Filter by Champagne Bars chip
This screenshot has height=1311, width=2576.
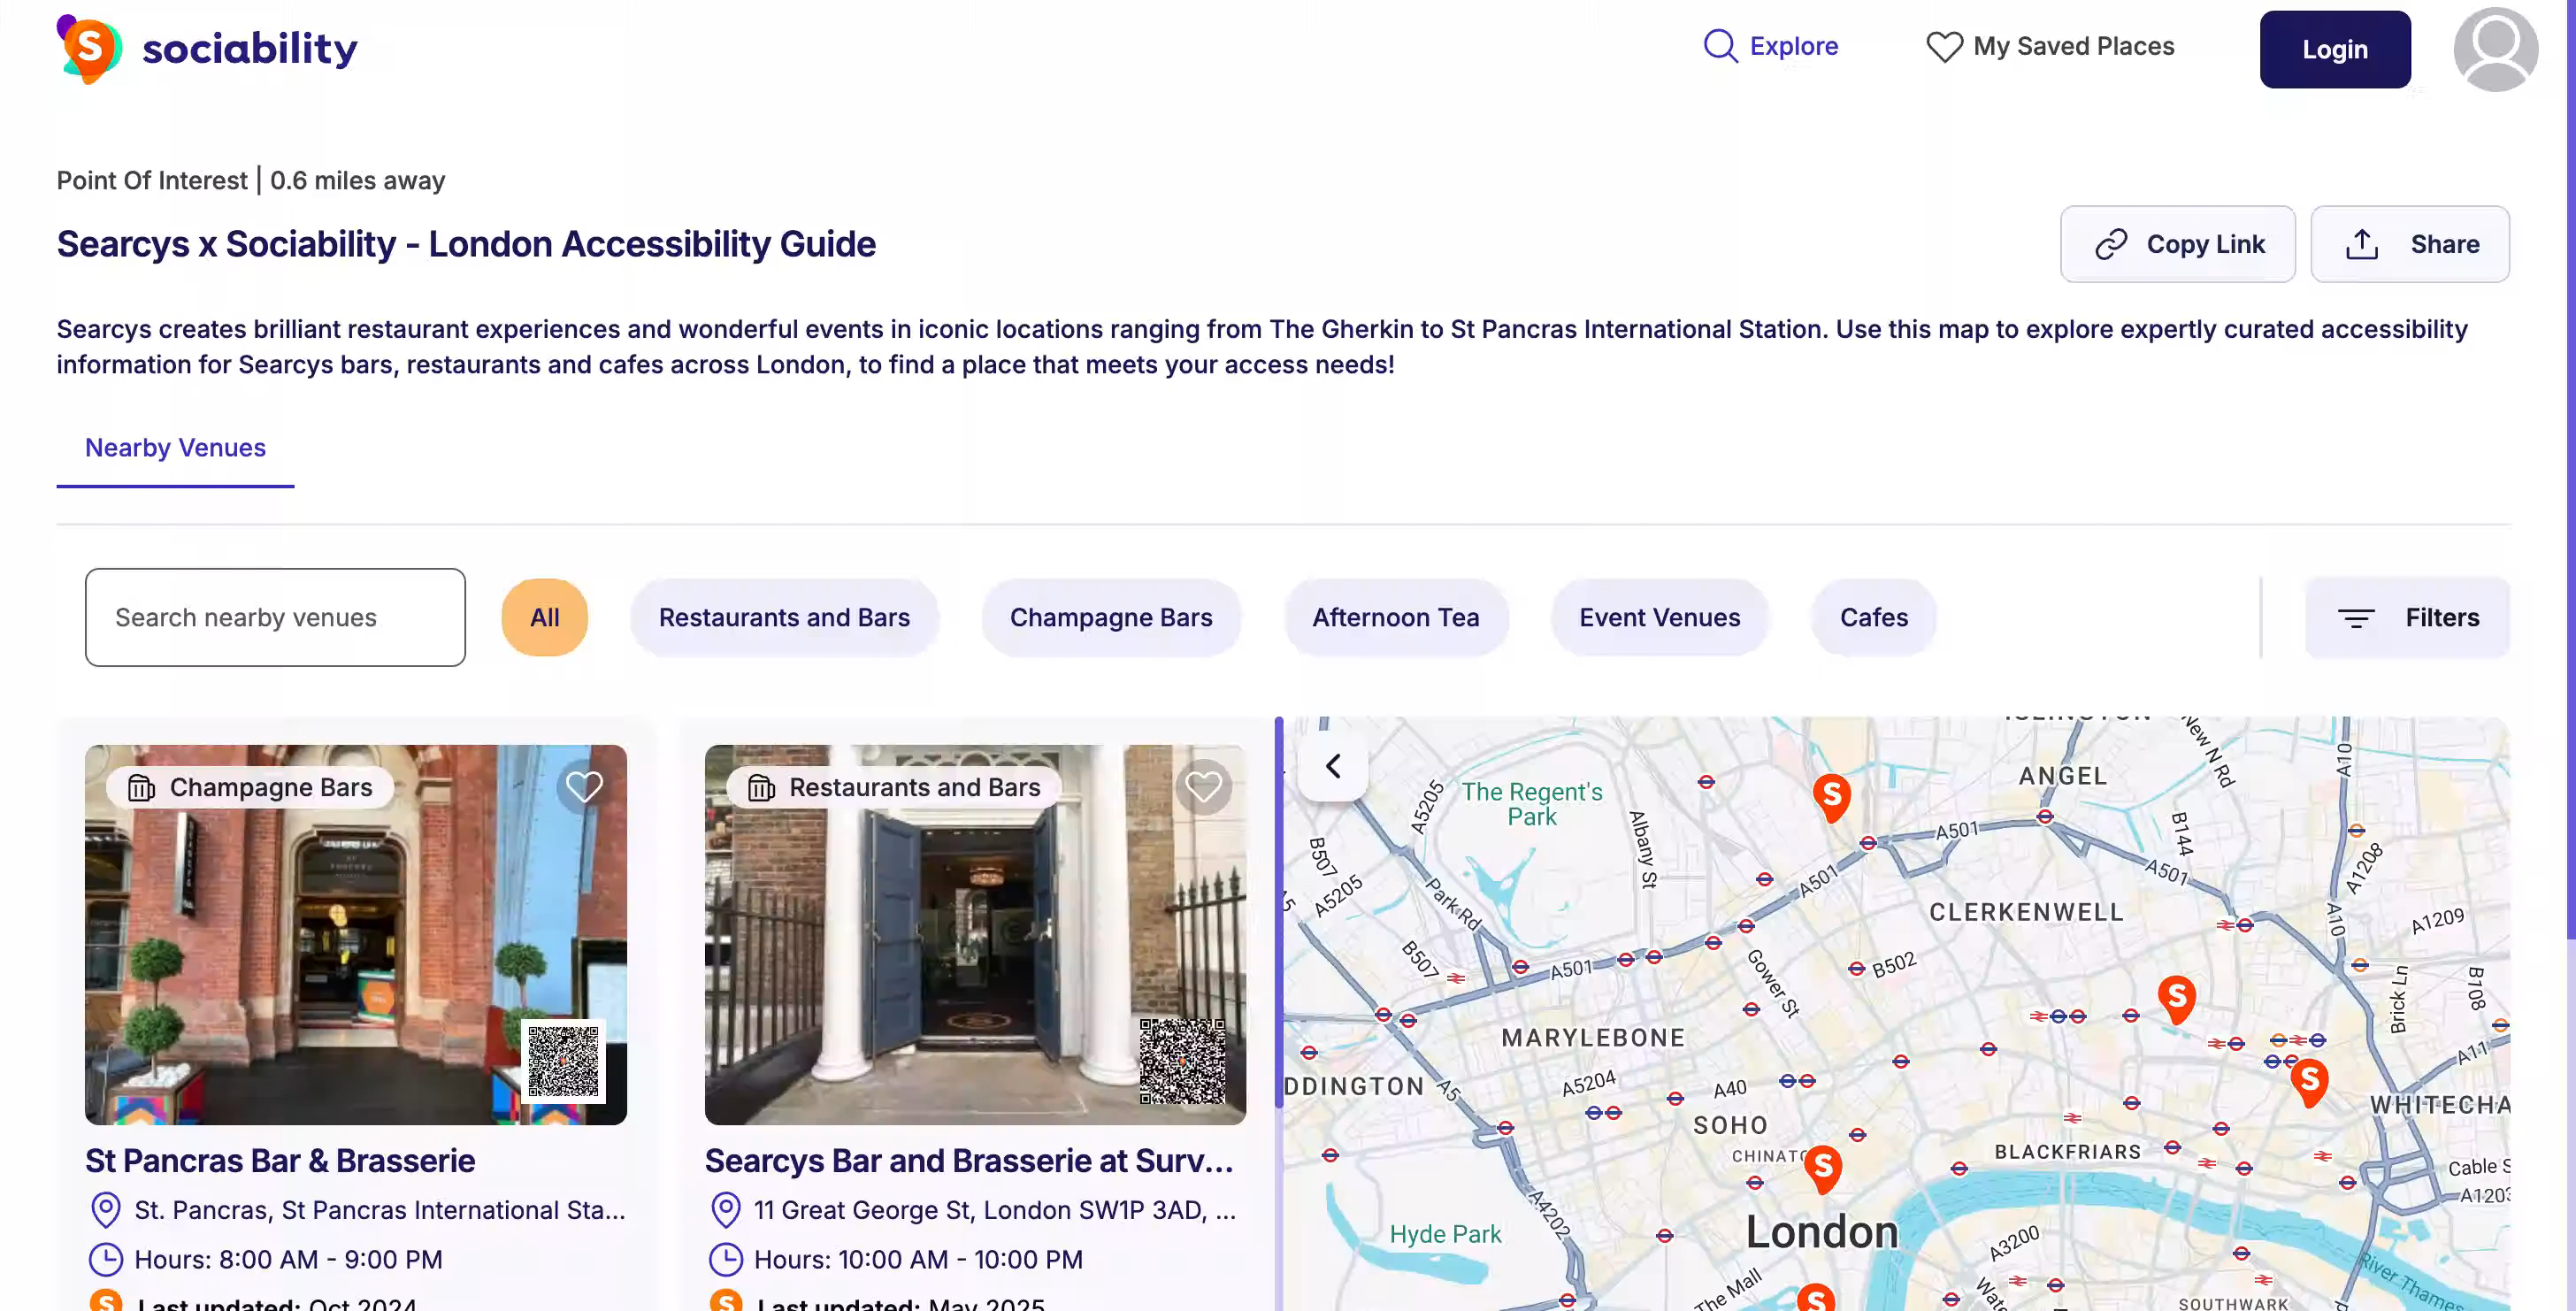pyautogui.click(x=1111, y=617)
